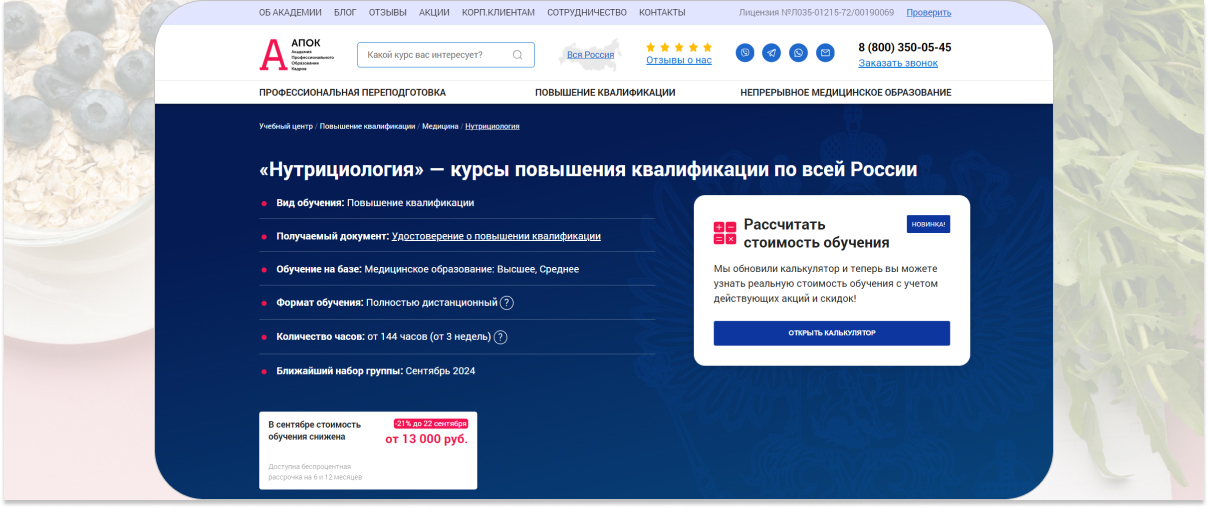Show help for Количество часов question mark
The height and width of the screenshot is (508, 1208).
[x=501, y=337]
